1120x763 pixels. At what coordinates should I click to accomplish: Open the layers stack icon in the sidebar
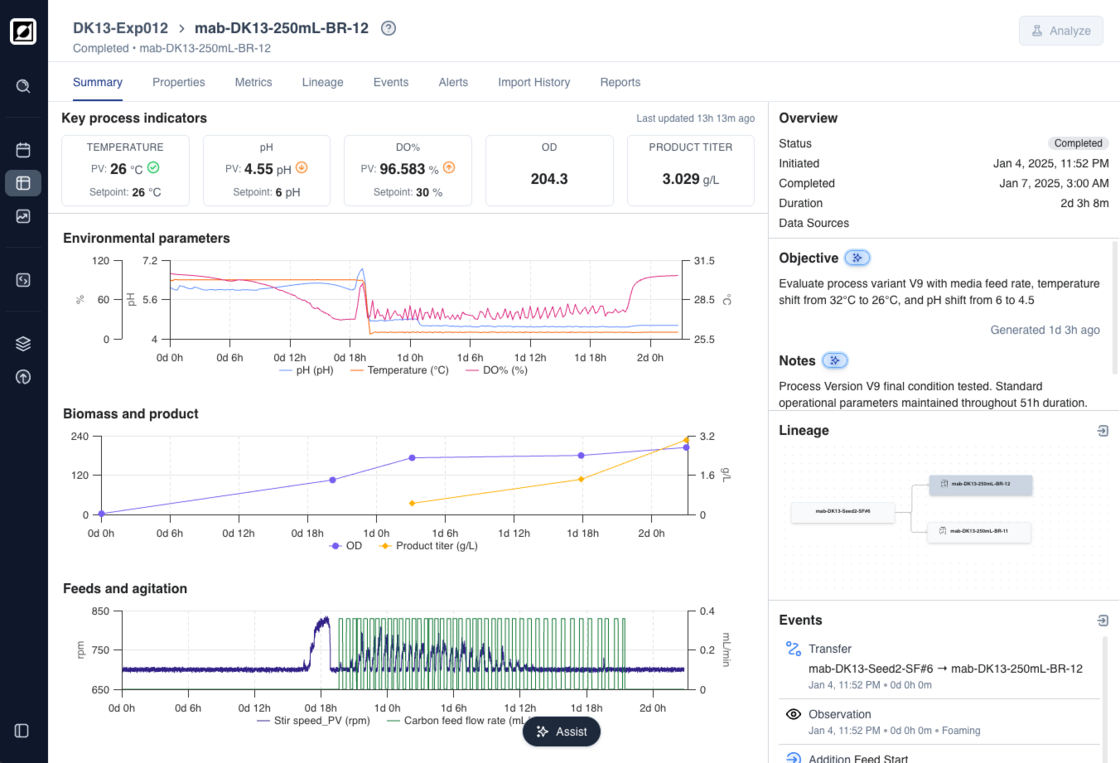point(23,344)
